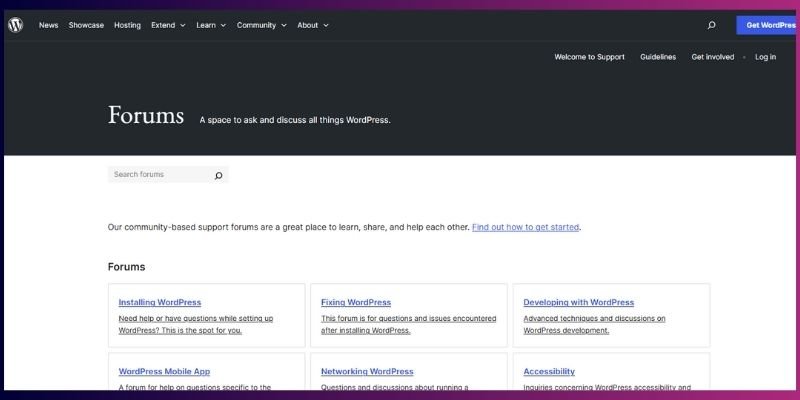Open Welcome to Support link
This screenshot has width=800, height=400.
pyautogui.click(x=589, y=57)
